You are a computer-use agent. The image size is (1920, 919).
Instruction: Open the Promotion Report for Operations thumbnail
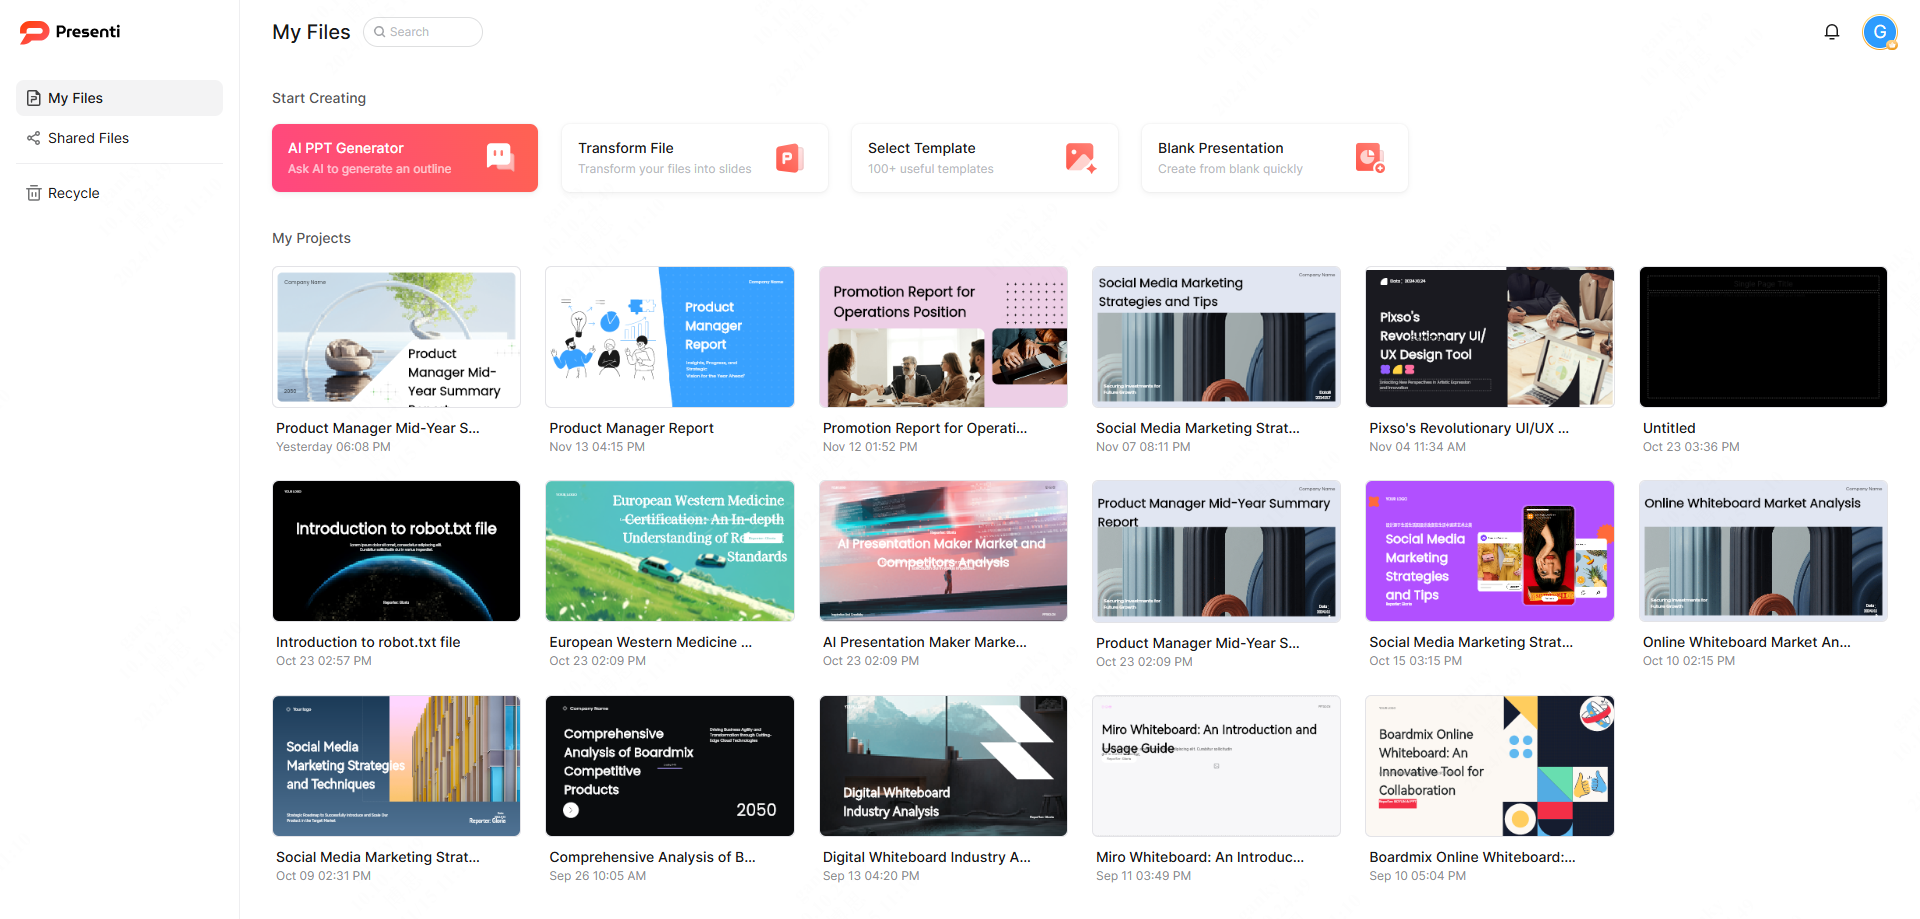pos(943,337)
